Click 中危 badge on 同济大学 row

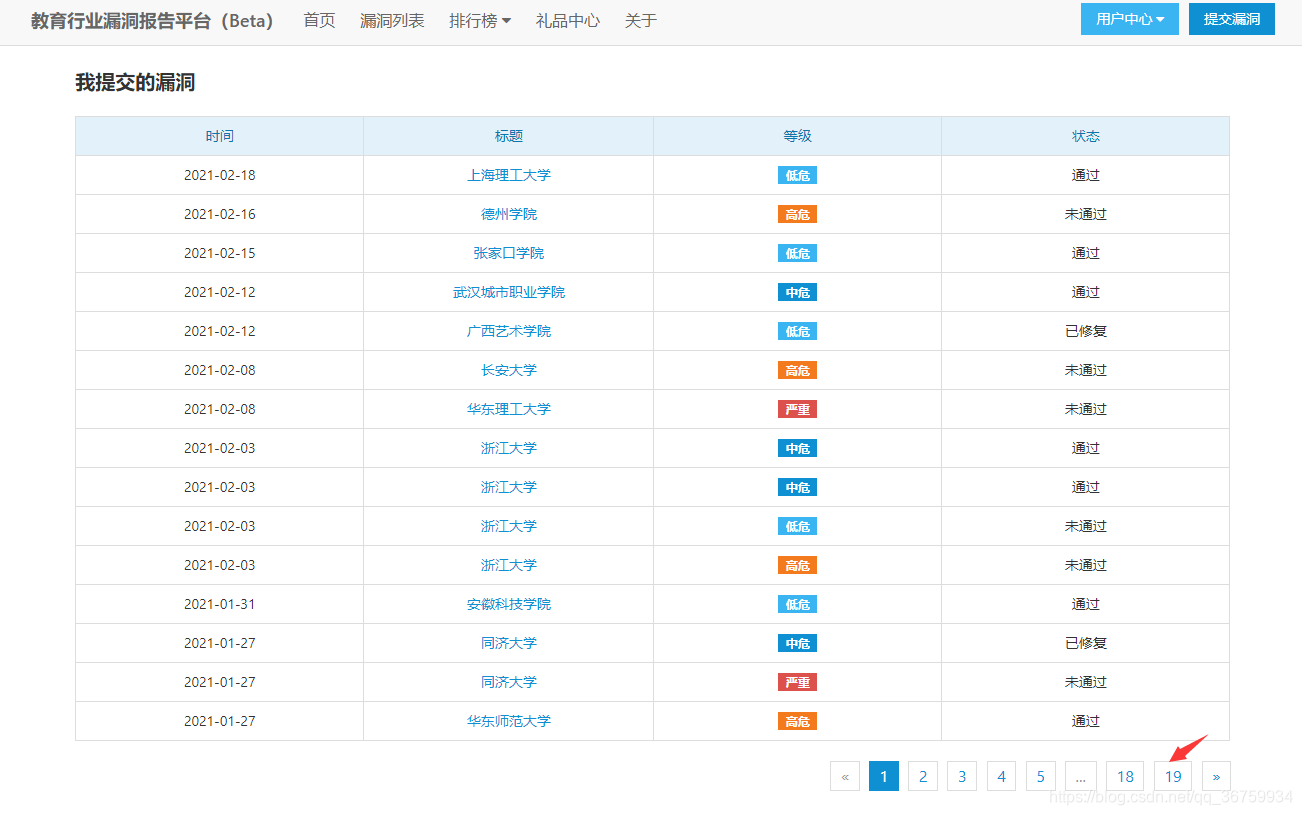click(797, 643)
